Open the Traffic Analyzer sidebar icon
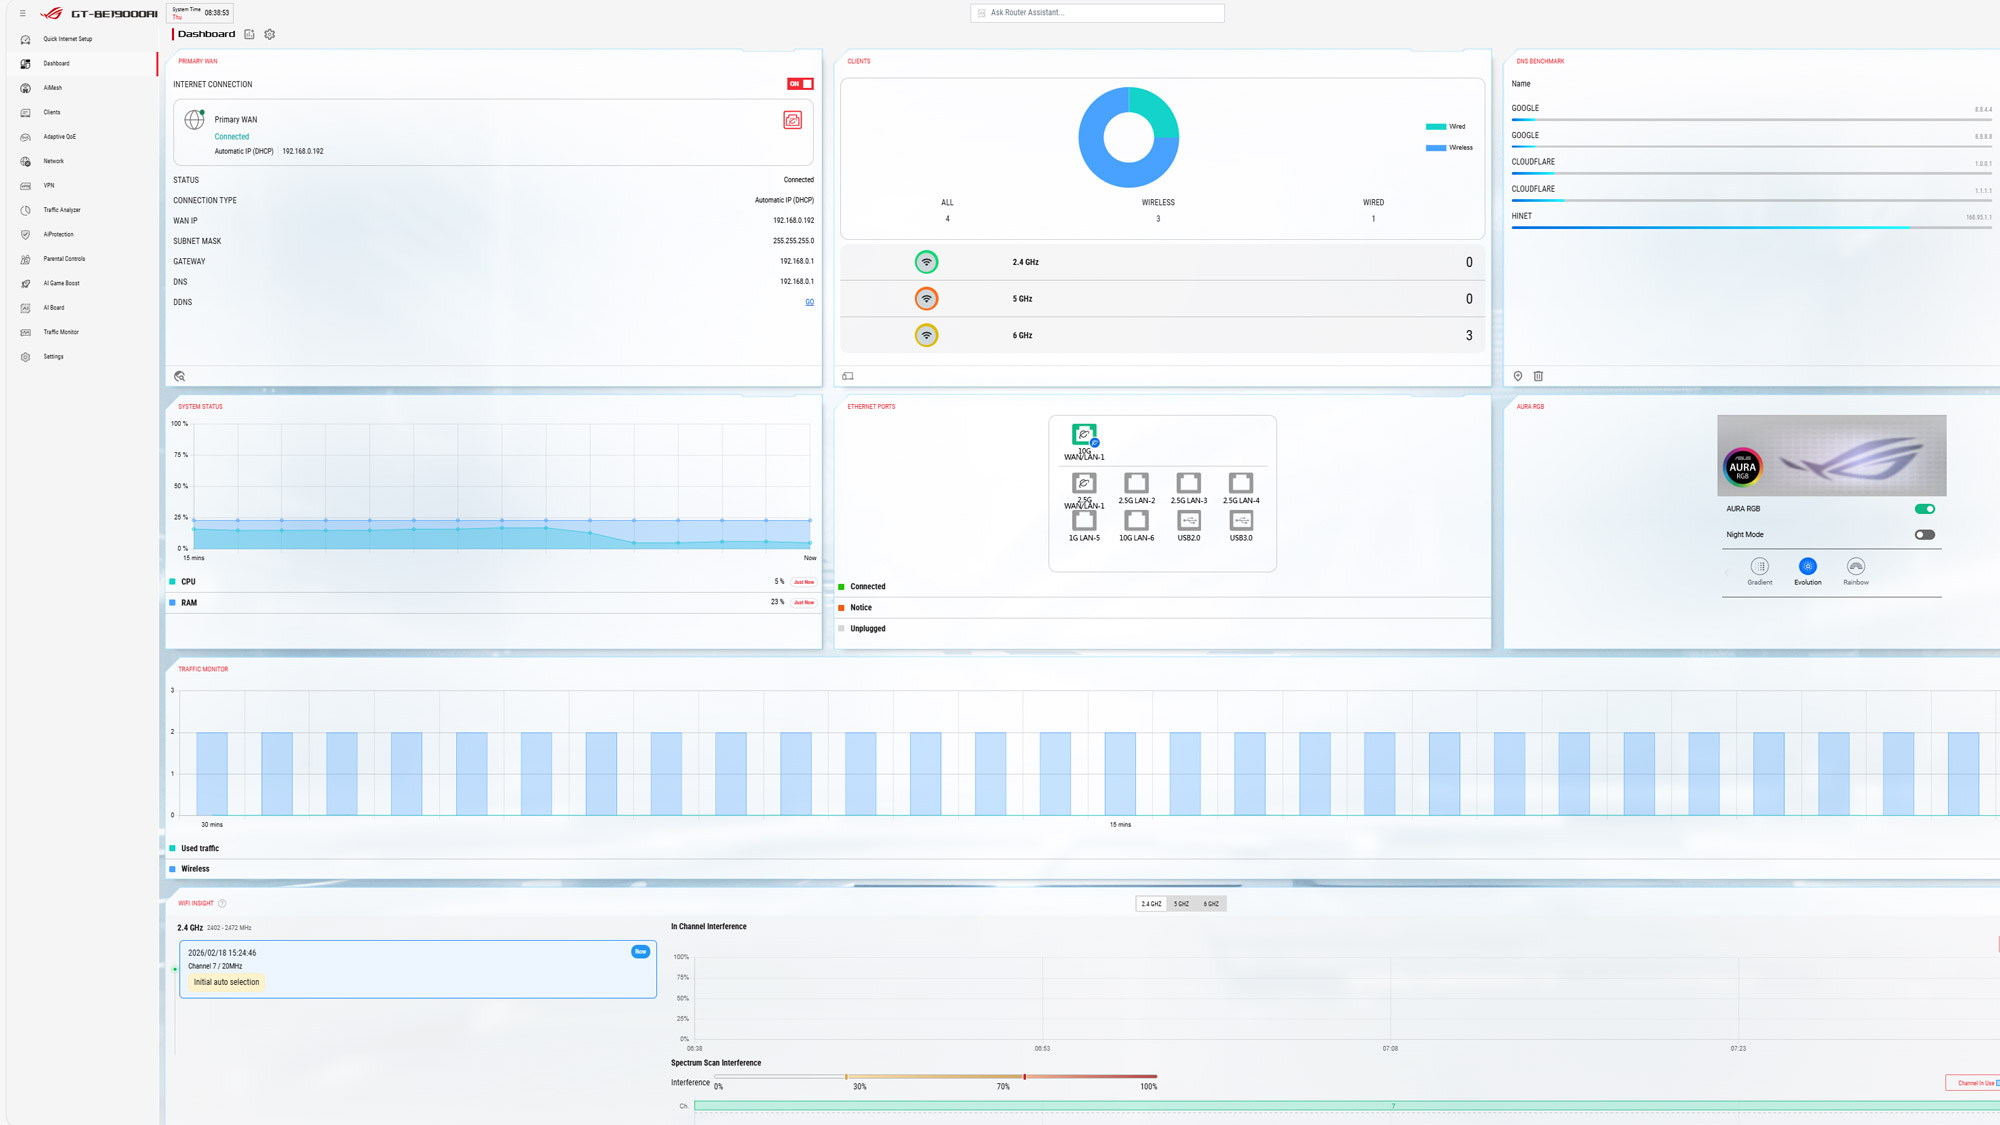 26,210
